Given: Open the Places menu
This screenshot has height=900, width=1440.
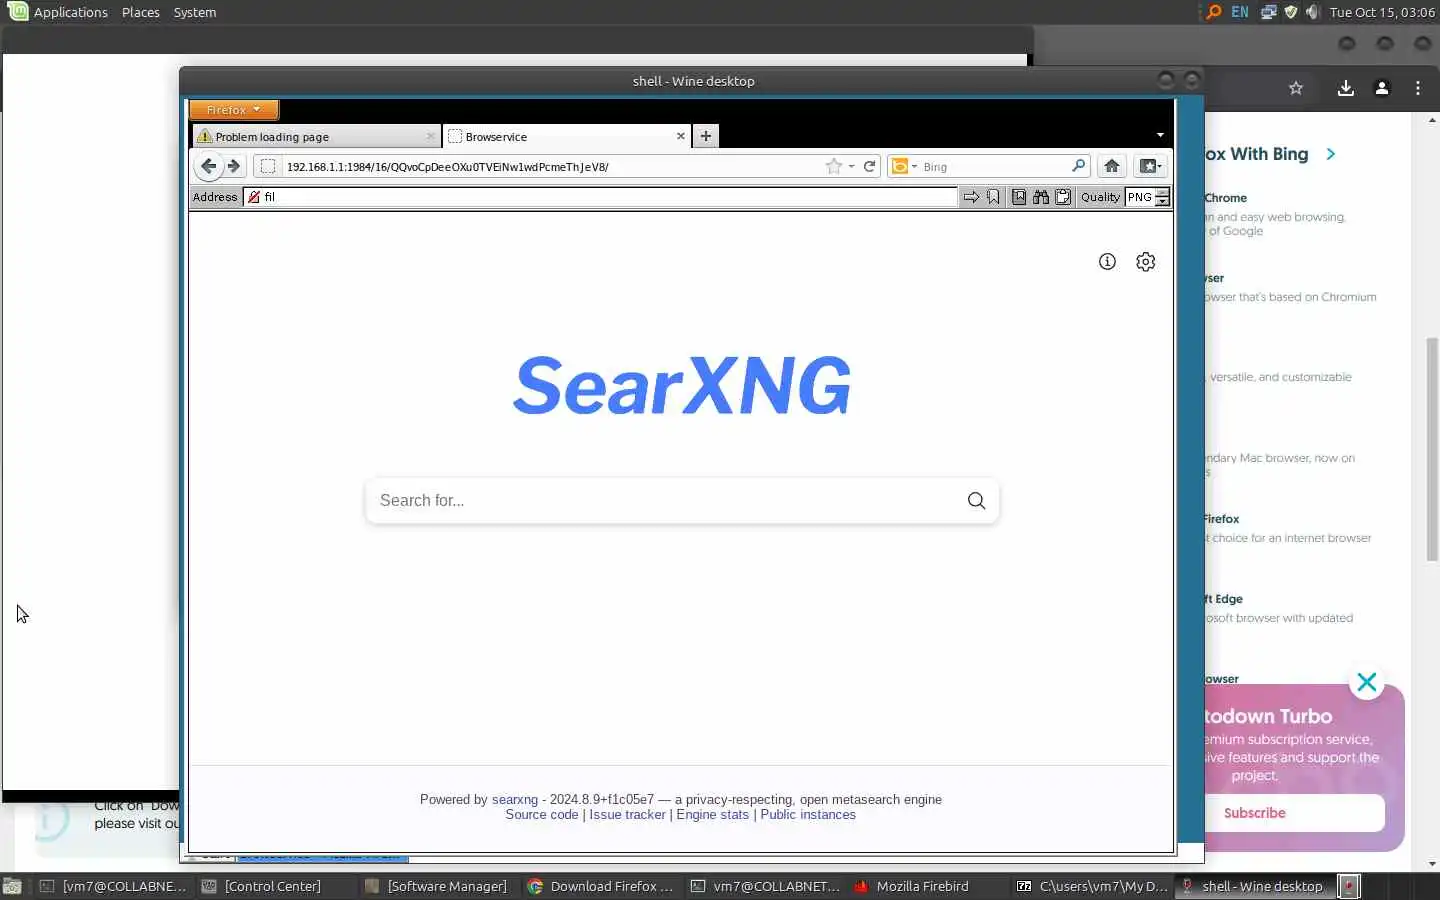Looking at the screenshot, I should (x=140, y=12).
